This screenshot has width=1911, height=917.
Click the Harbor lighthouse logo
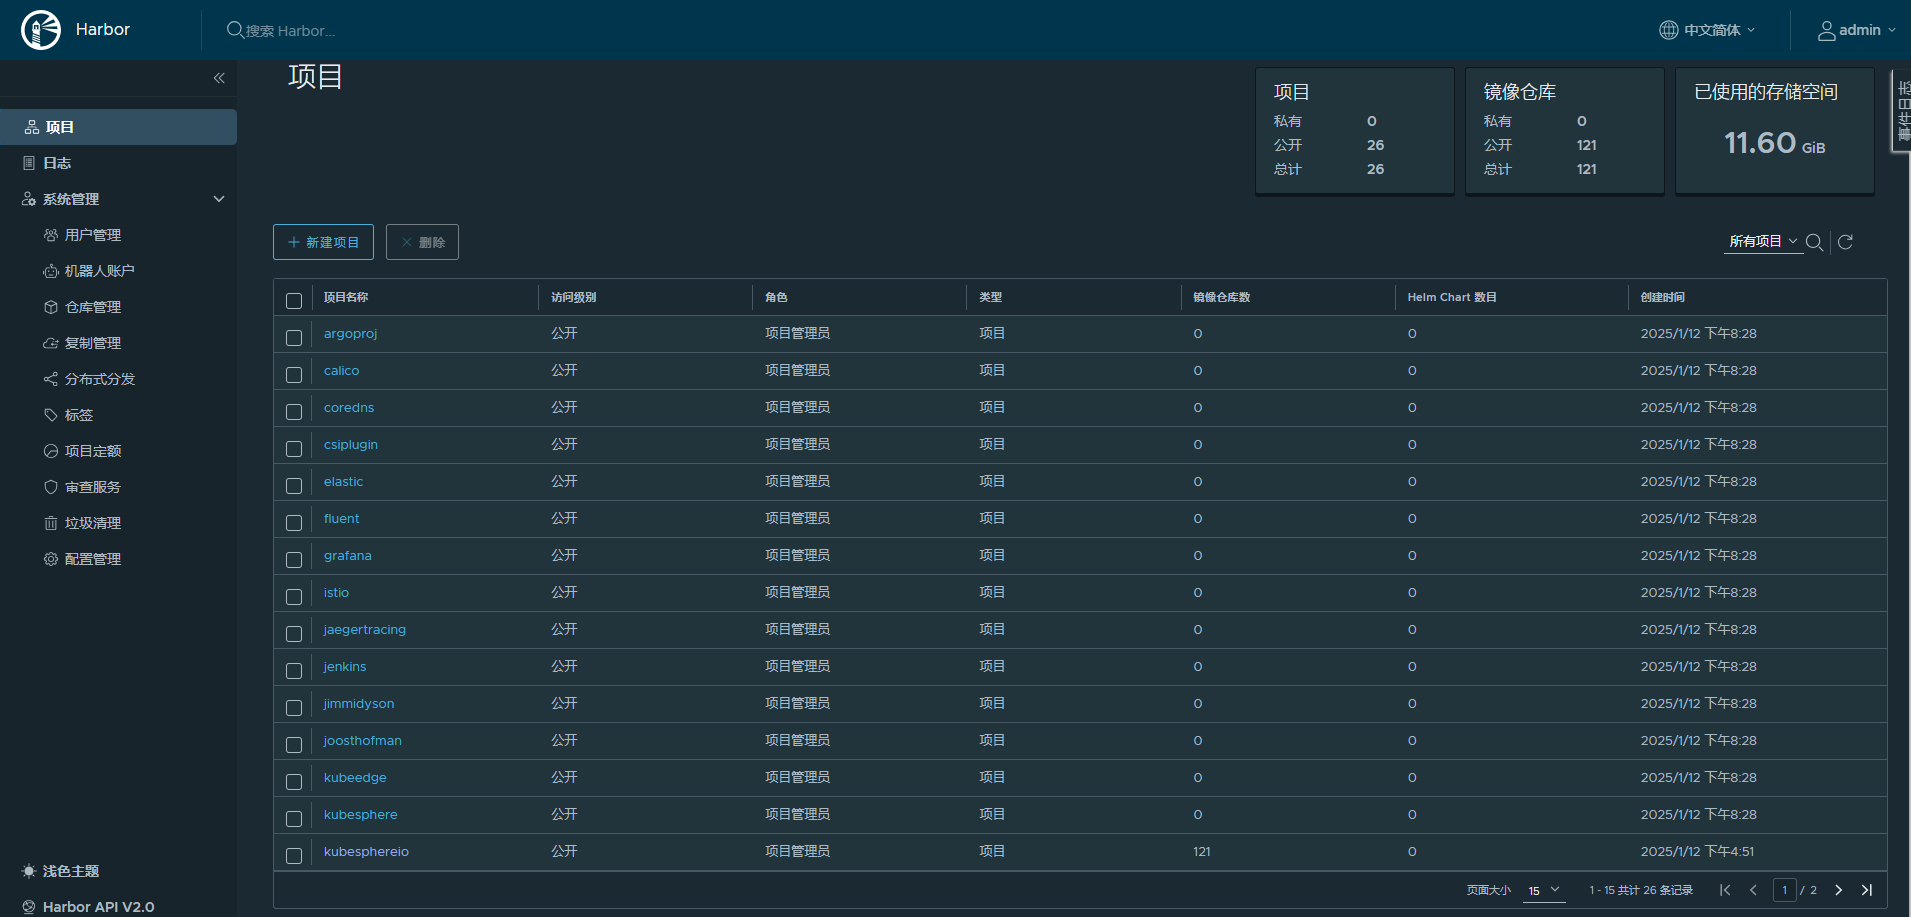click(41, 30)
